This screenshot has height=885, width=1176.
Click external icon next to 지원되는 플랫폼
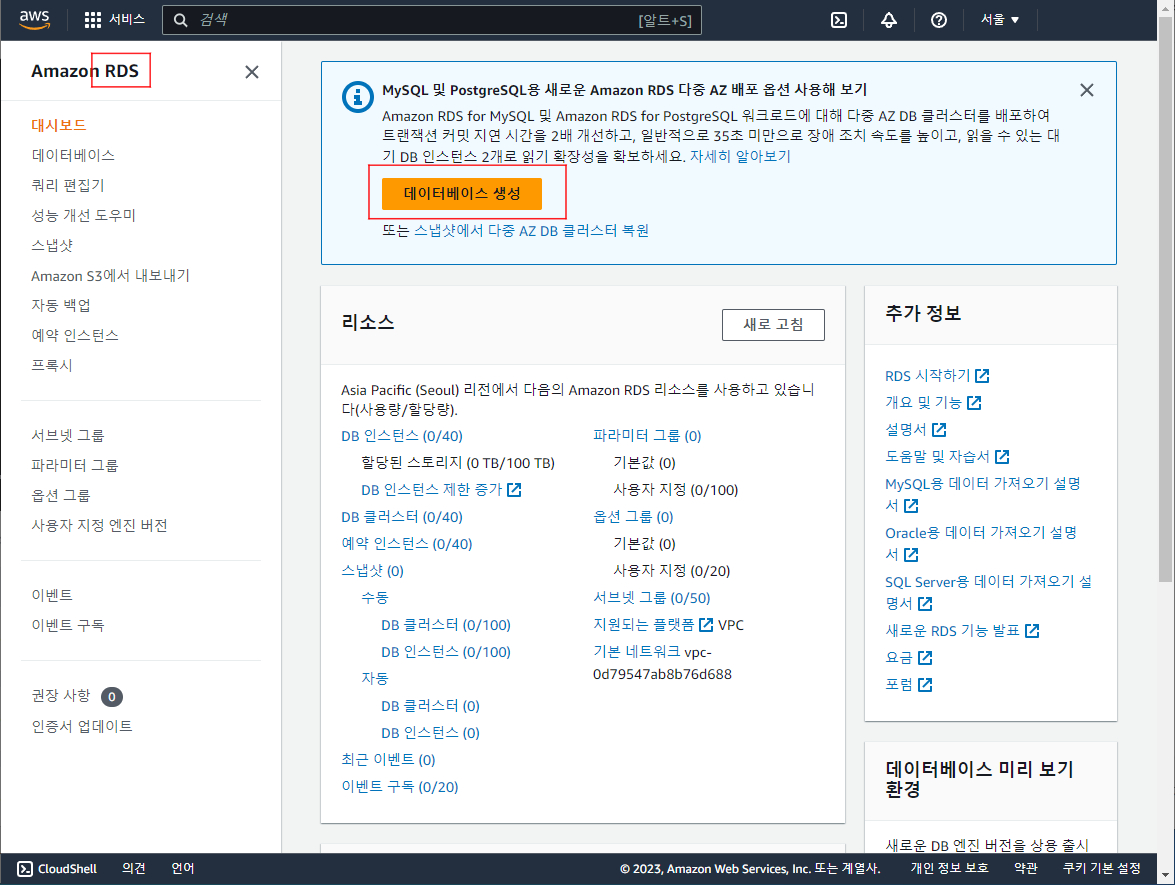[706, 625]
